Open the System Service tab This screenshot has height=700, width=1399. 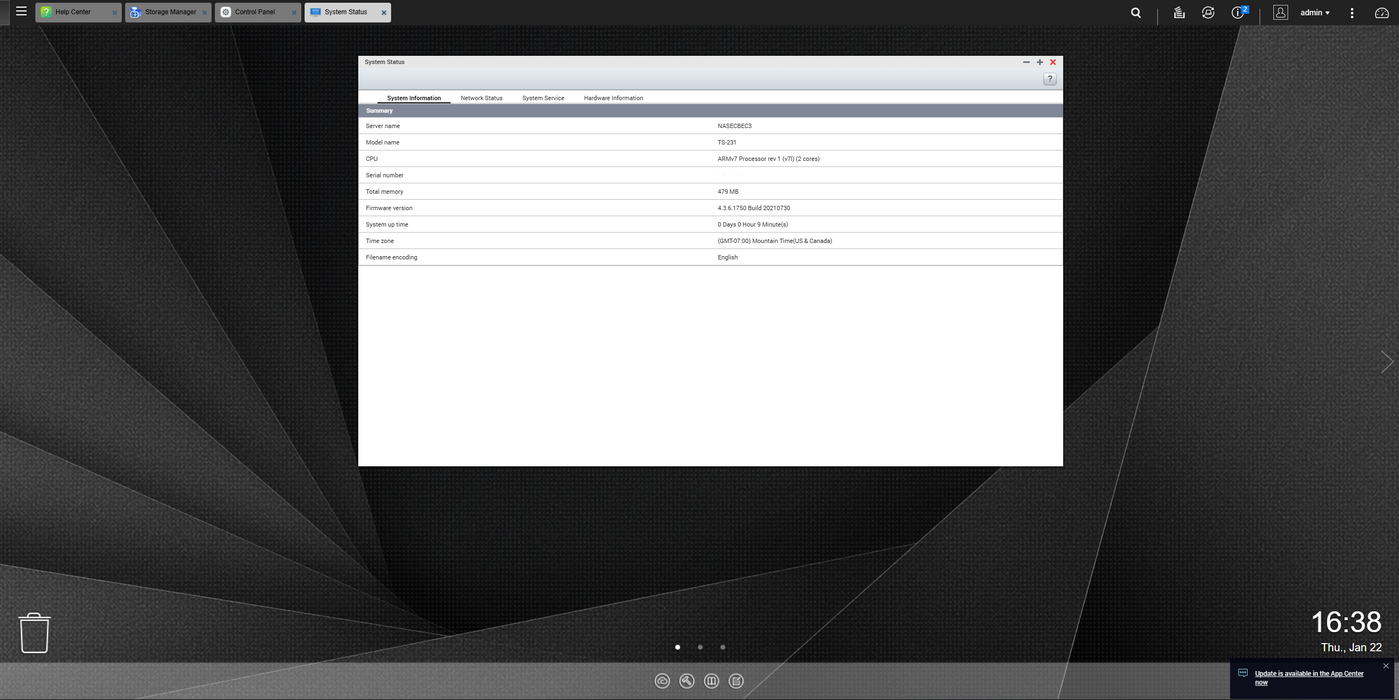tap(543, 98)
